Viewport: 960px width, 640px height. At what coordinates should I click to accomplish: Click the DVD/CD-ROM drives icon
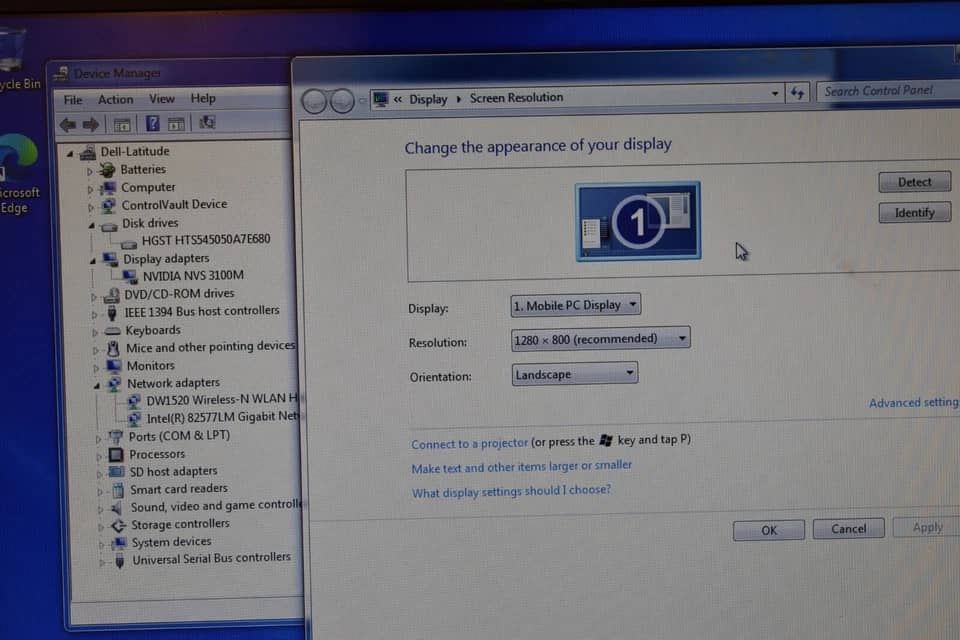pyautogui.click(x=111, y=295)
